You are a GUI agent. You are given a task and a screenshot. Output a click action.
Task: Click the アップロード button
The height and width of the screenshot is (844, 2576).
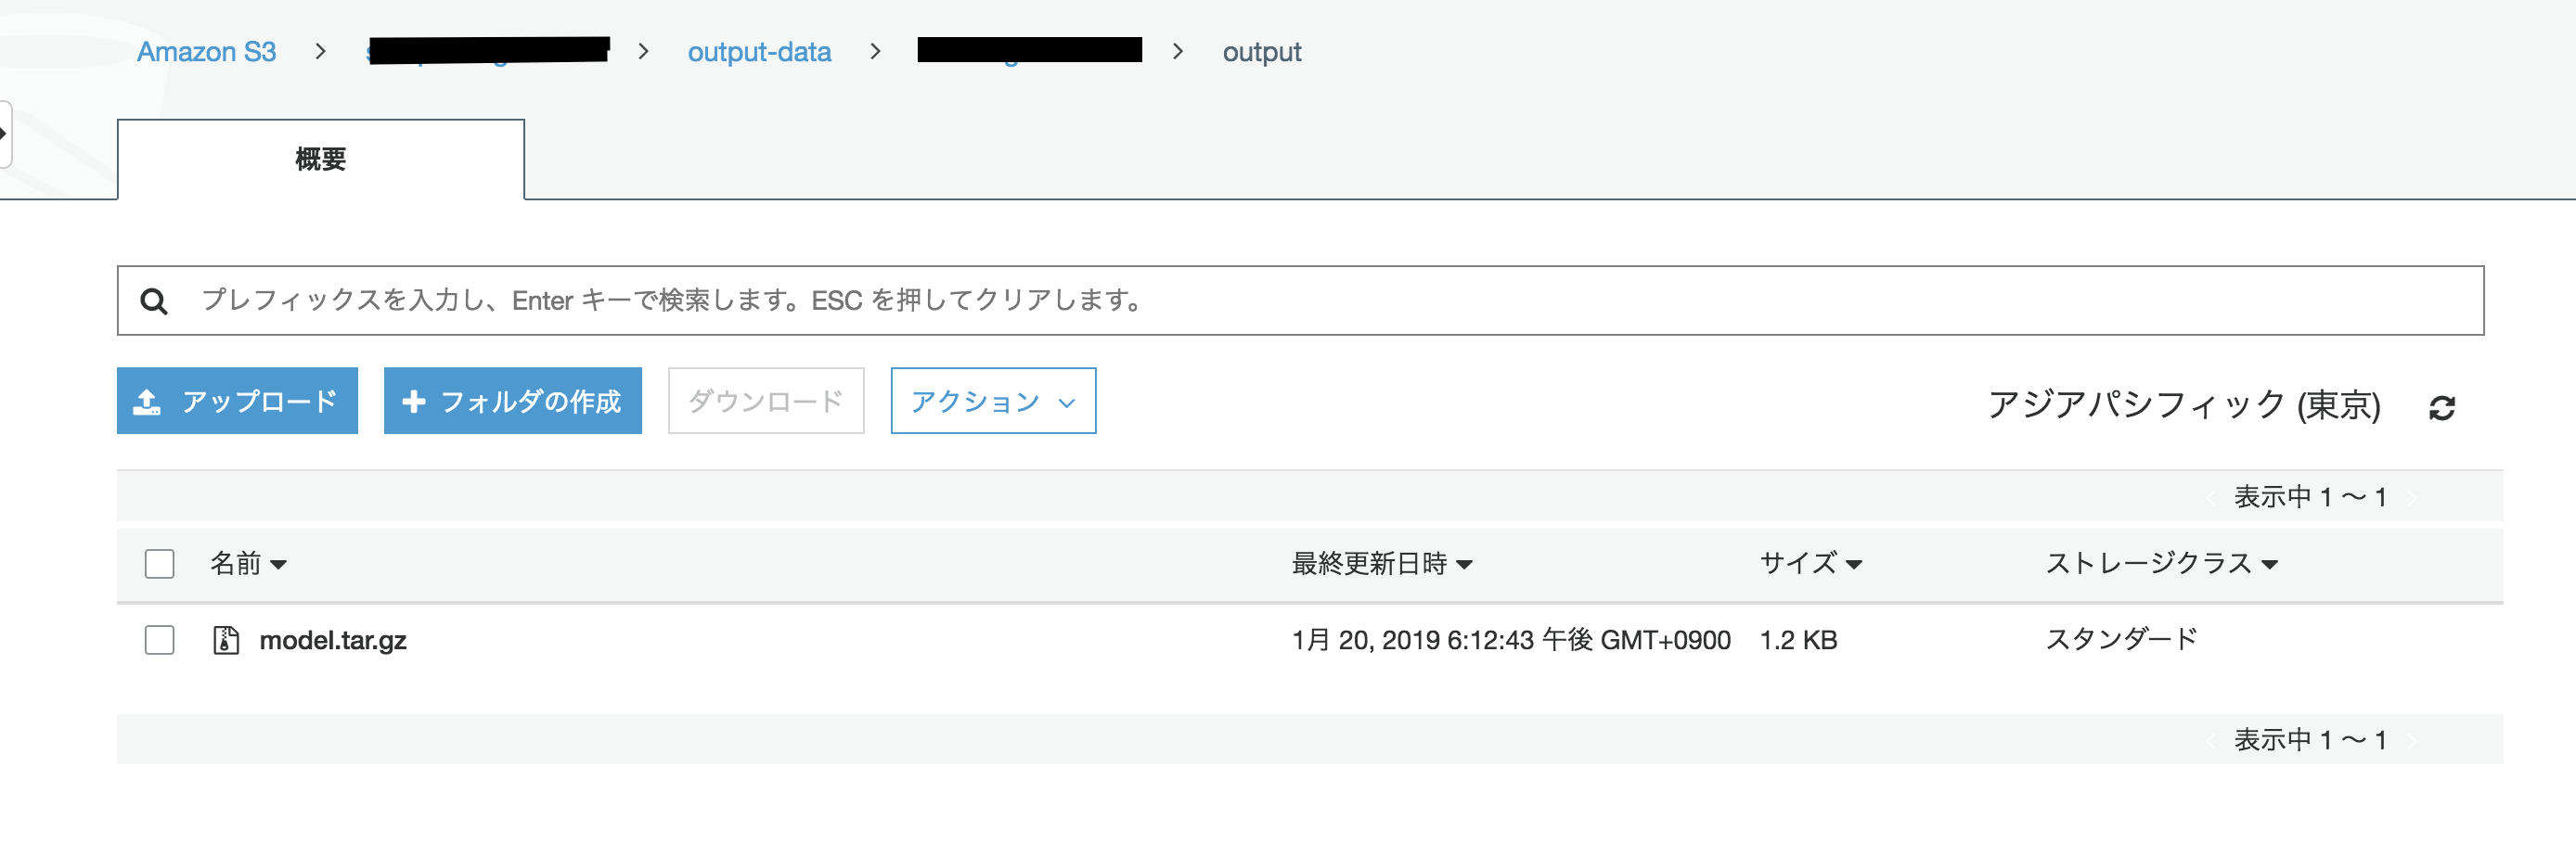[237, 401]
